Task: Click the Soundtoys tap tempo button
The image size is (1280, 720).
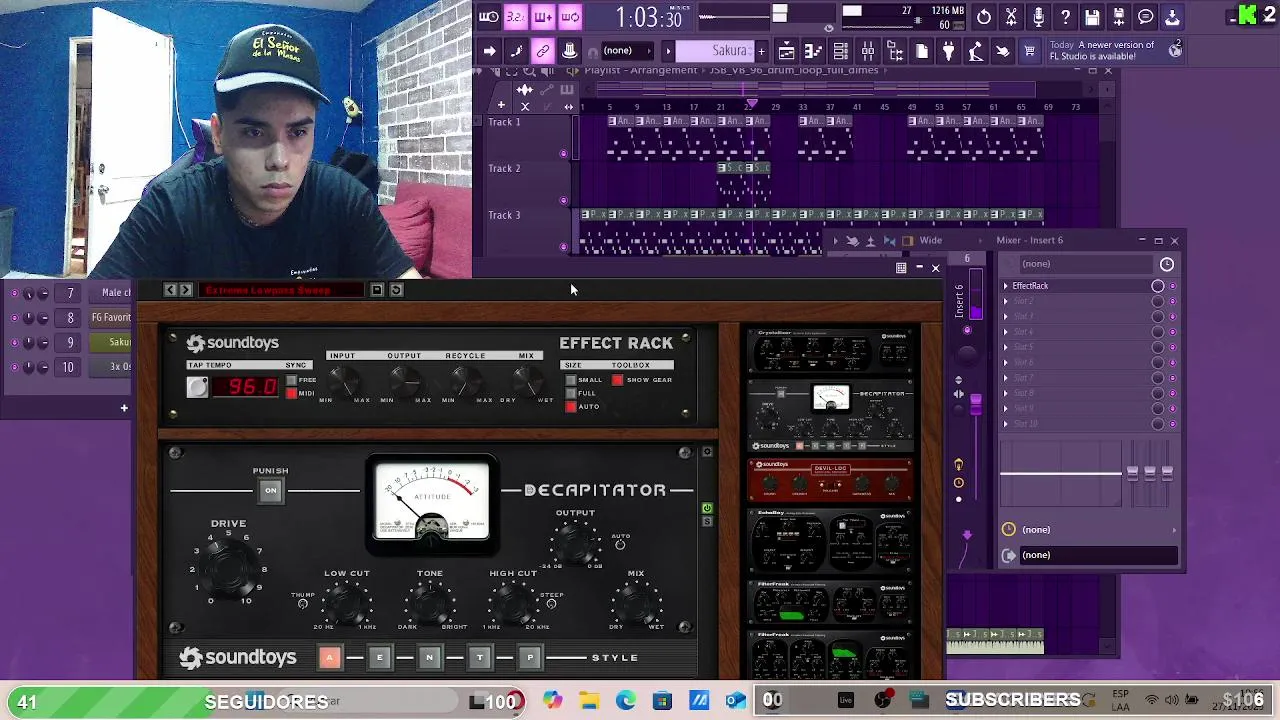Action: (197, 388)
